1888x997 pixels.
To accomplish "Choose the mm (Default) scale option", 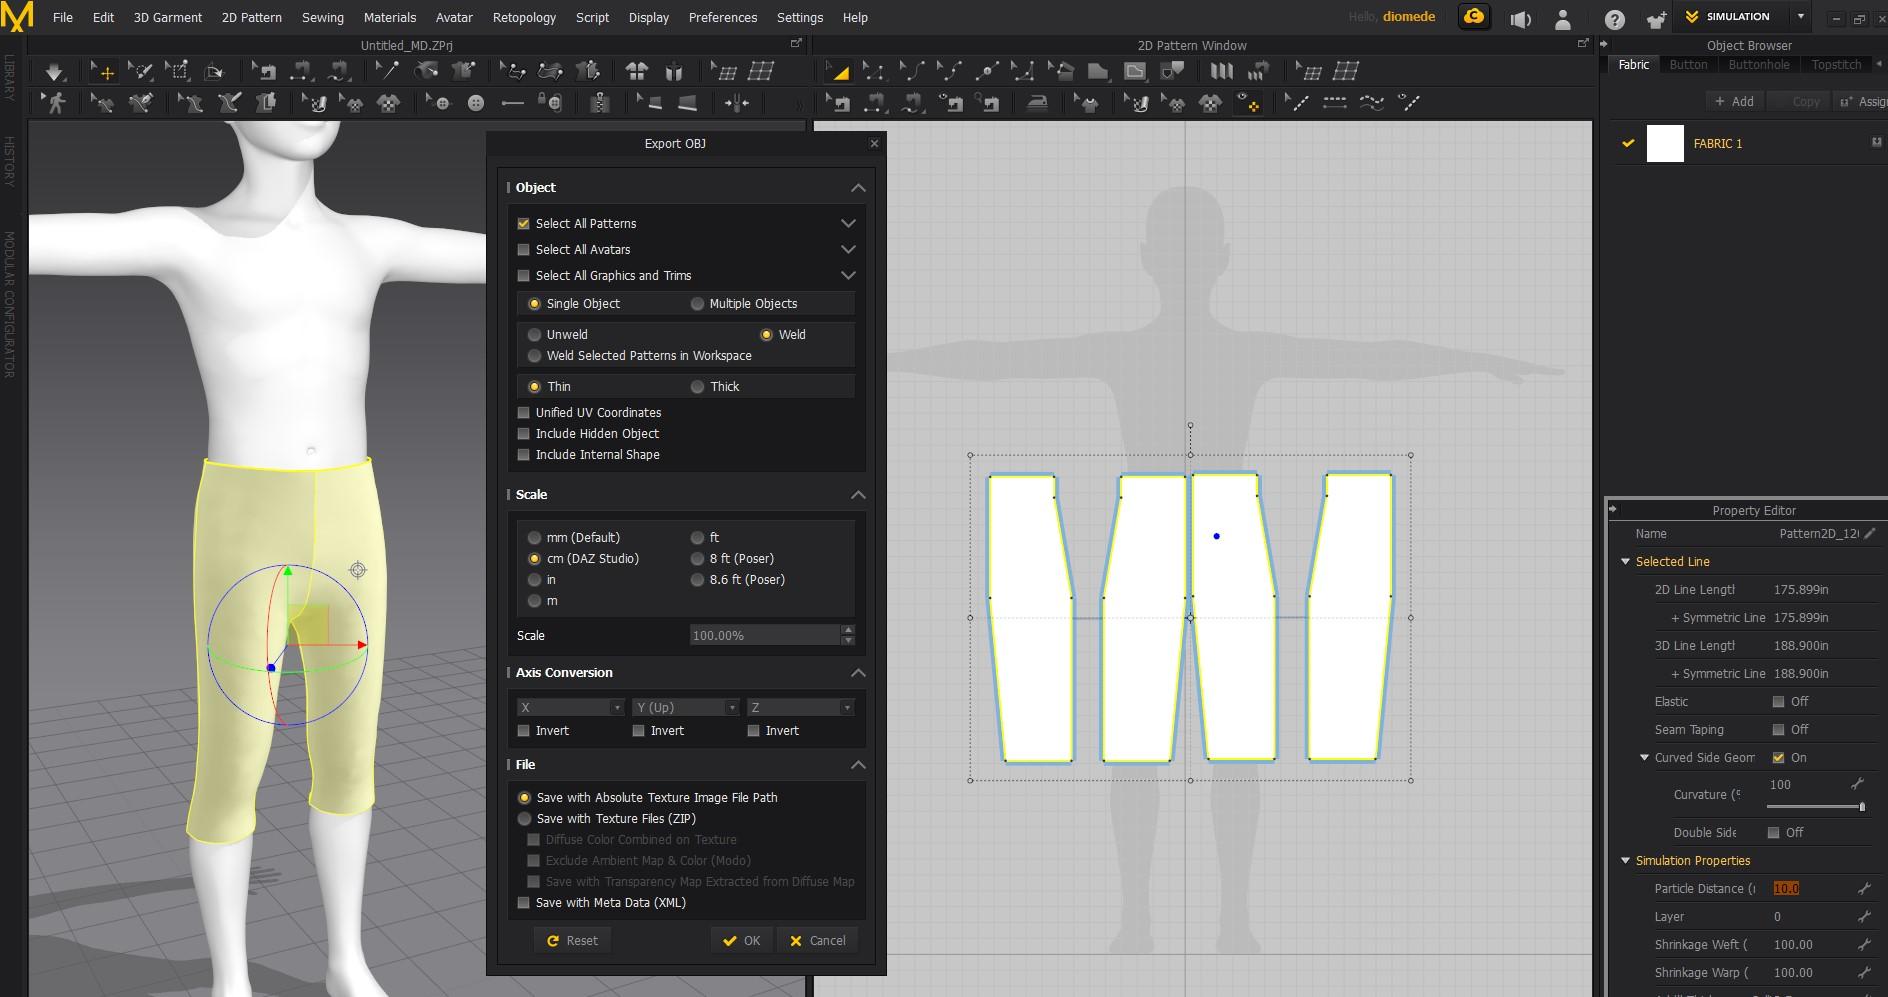I will click(534, 538).
